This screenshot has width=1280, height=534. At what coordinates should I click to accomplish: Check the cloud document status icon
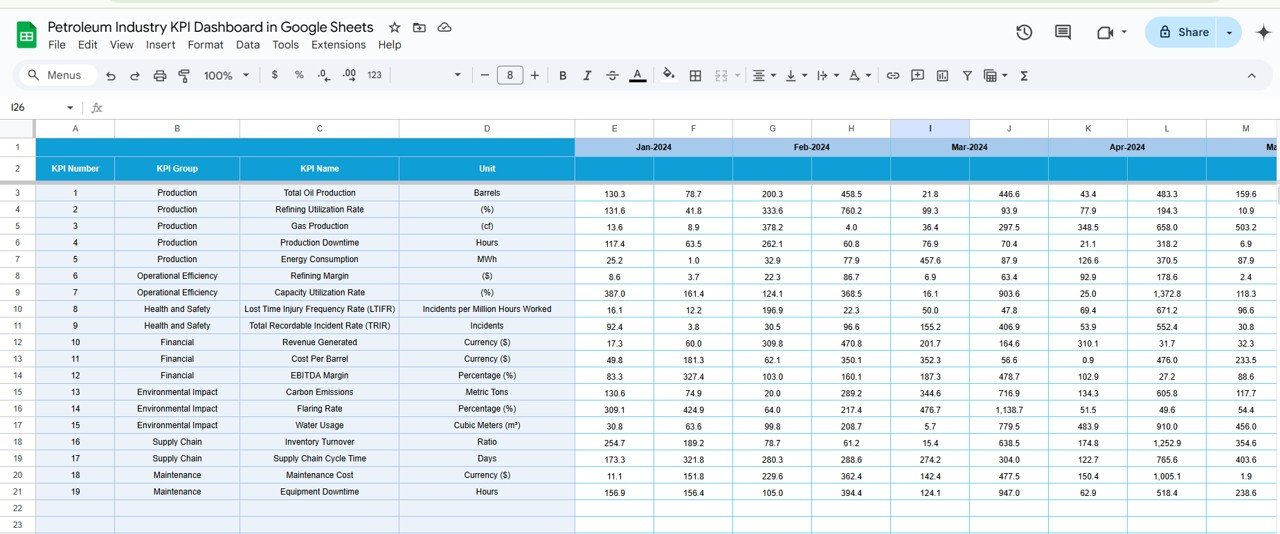pyautogui.click(x=444, y=27)
